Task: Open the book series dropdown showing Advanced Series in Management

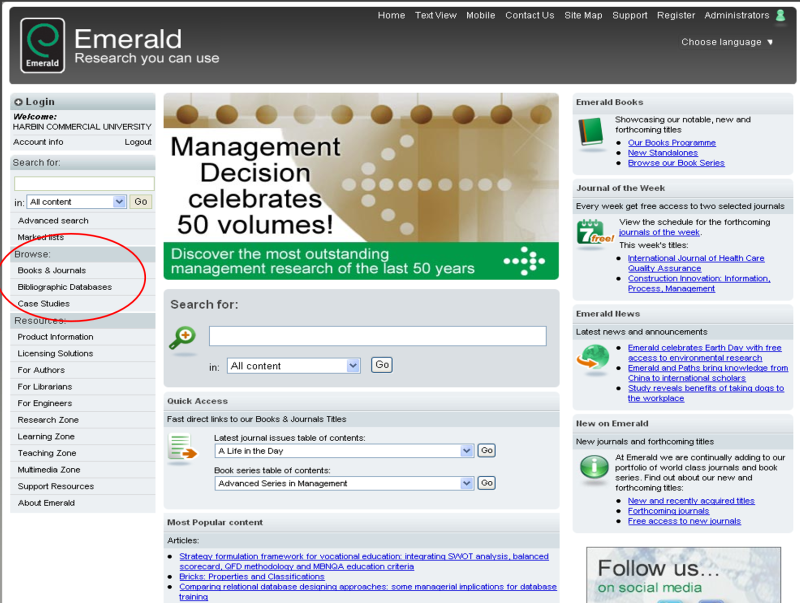Action: [344, 483]
